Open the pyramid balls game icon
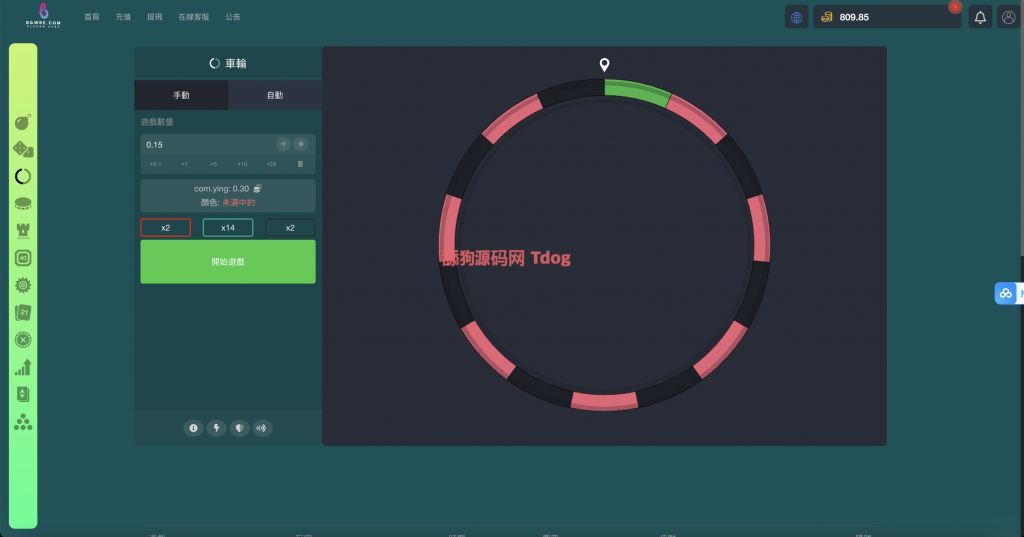1024x537 pixels. [23, 422]
